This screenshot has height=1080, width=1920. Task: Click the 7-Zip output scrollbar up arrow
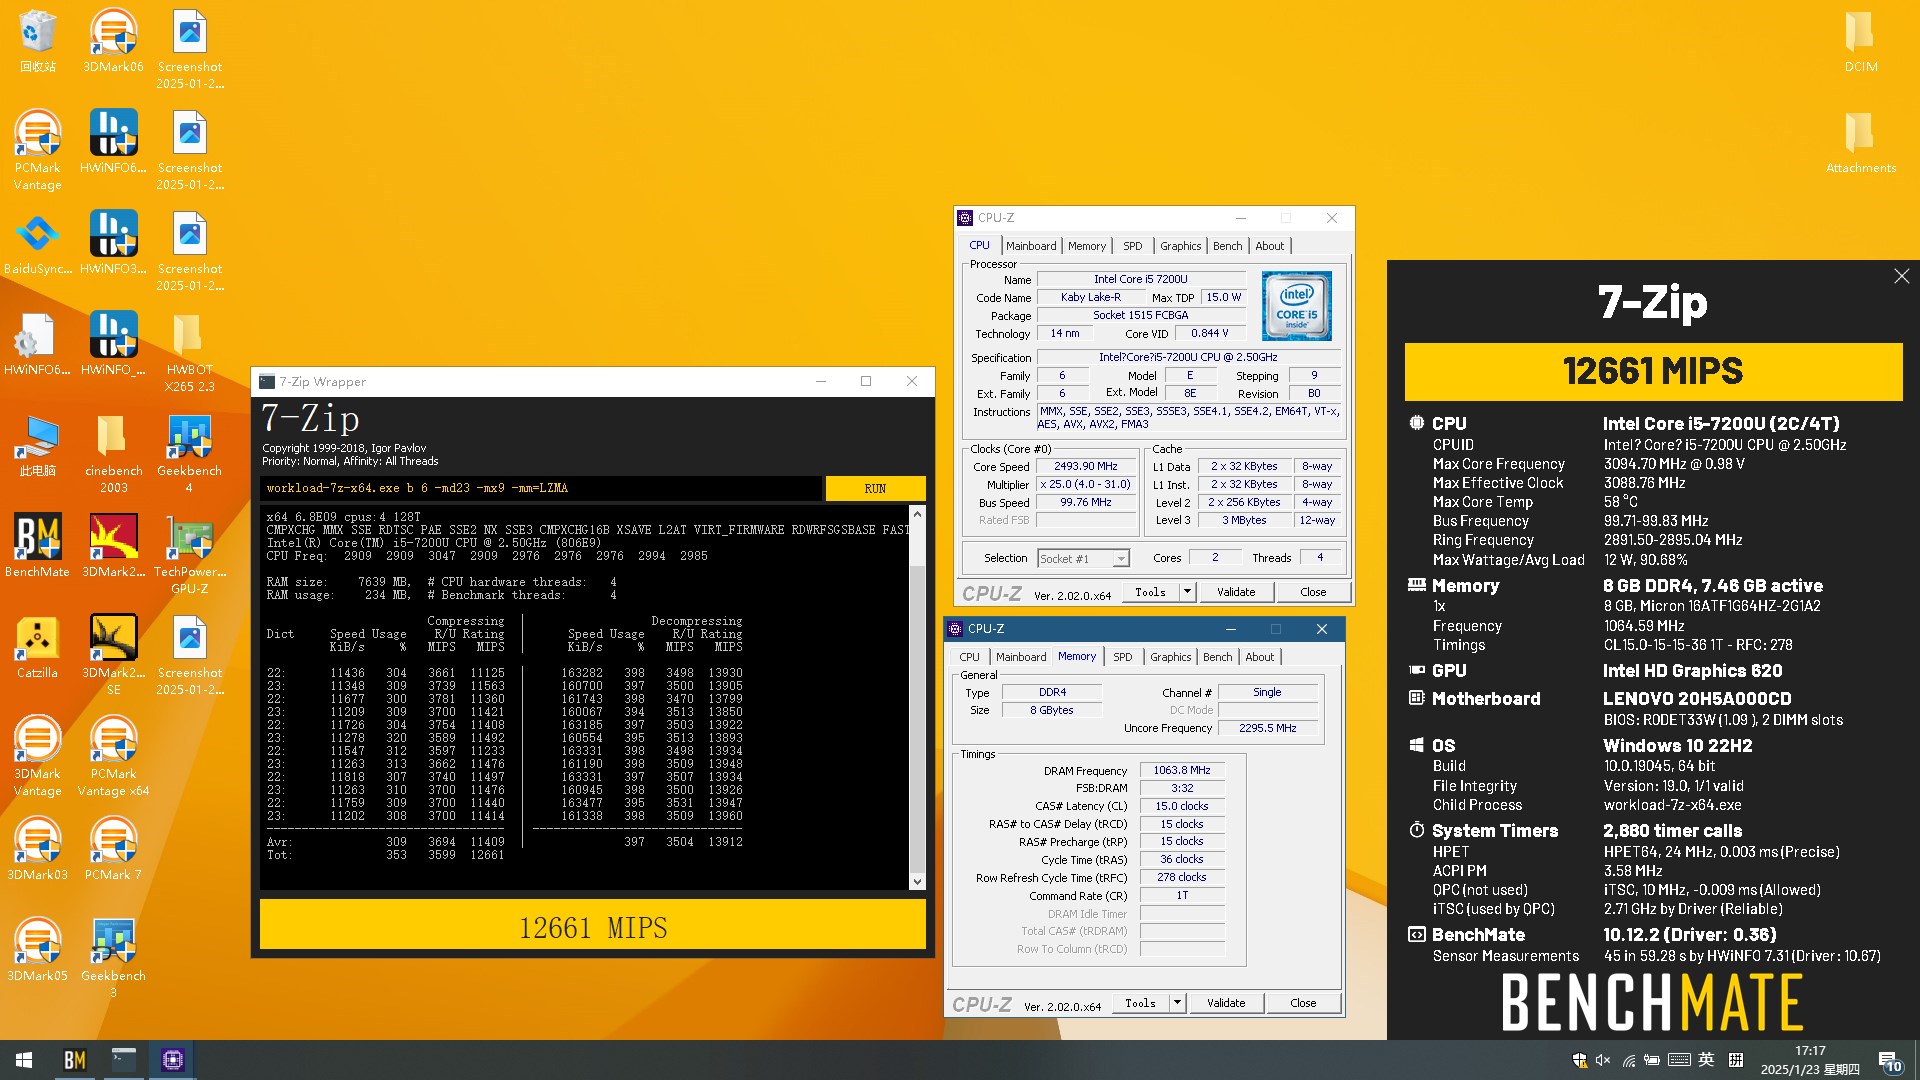point(917,513)
